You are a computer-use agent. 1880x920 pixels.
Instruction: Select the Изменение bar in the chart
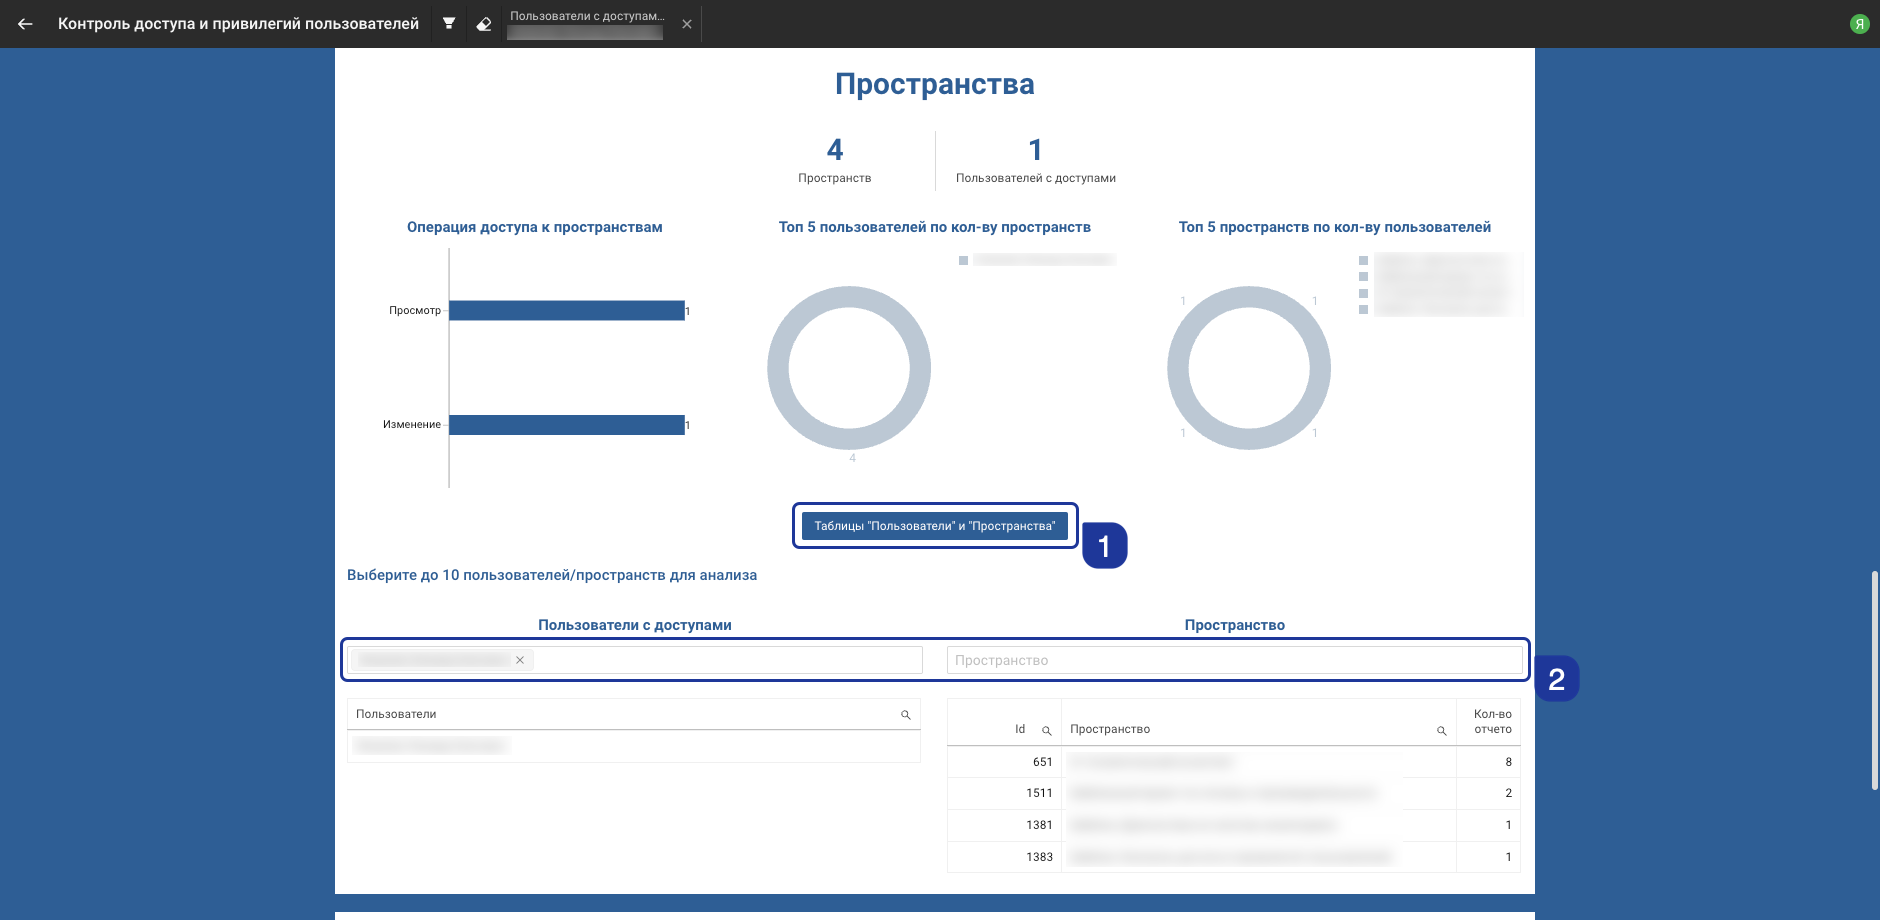click(566, 425)
